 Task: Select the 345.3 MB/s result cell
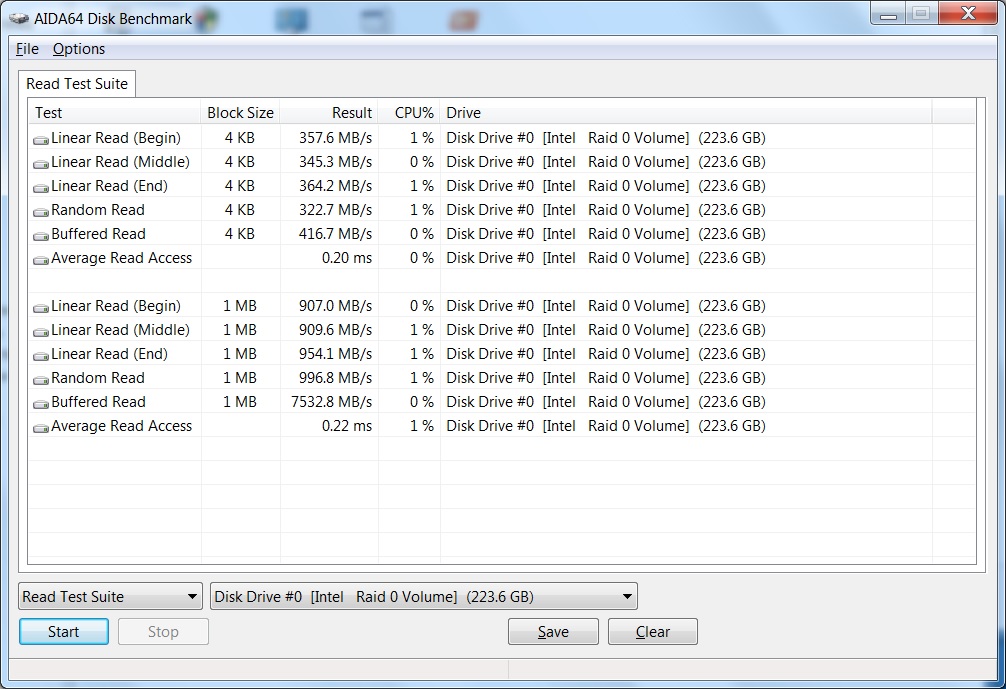[335, 162]
